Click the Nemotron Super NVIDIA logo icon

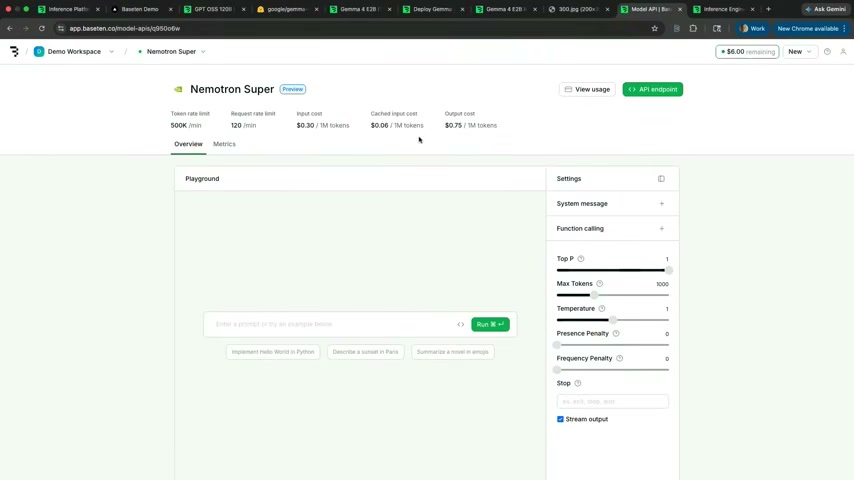point(178,89)
